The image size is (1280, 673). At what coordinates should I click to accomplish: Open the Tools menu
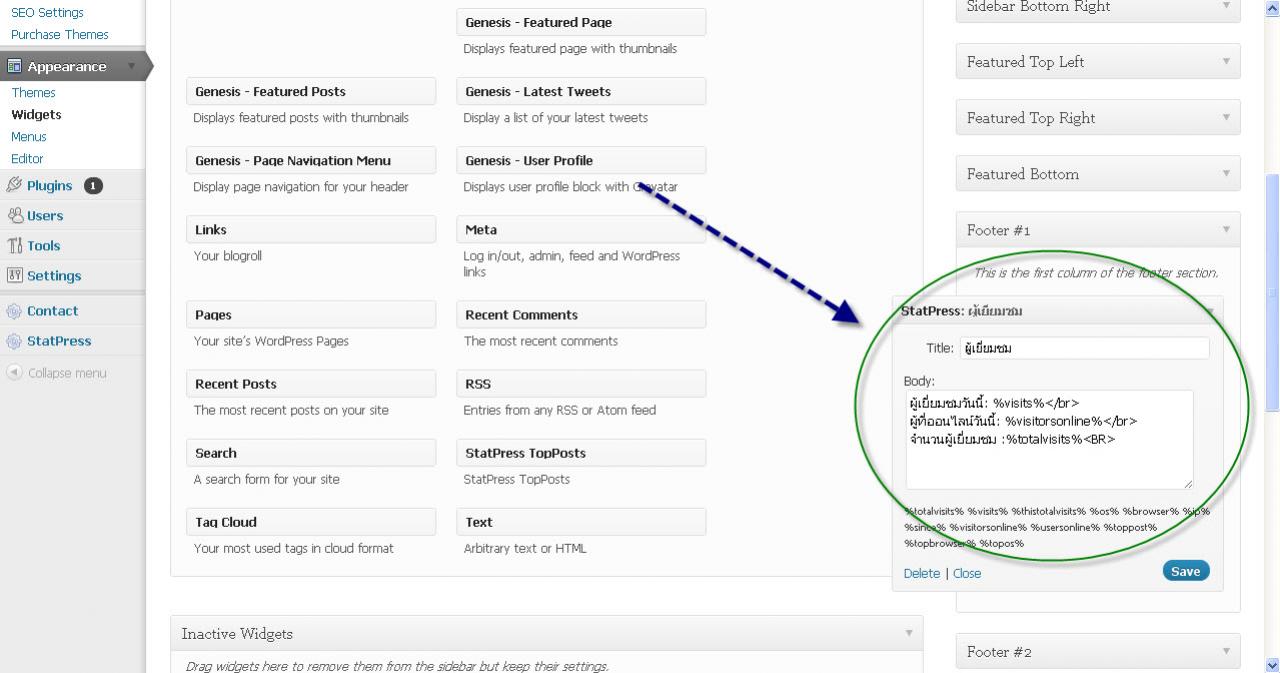[43, 245]
